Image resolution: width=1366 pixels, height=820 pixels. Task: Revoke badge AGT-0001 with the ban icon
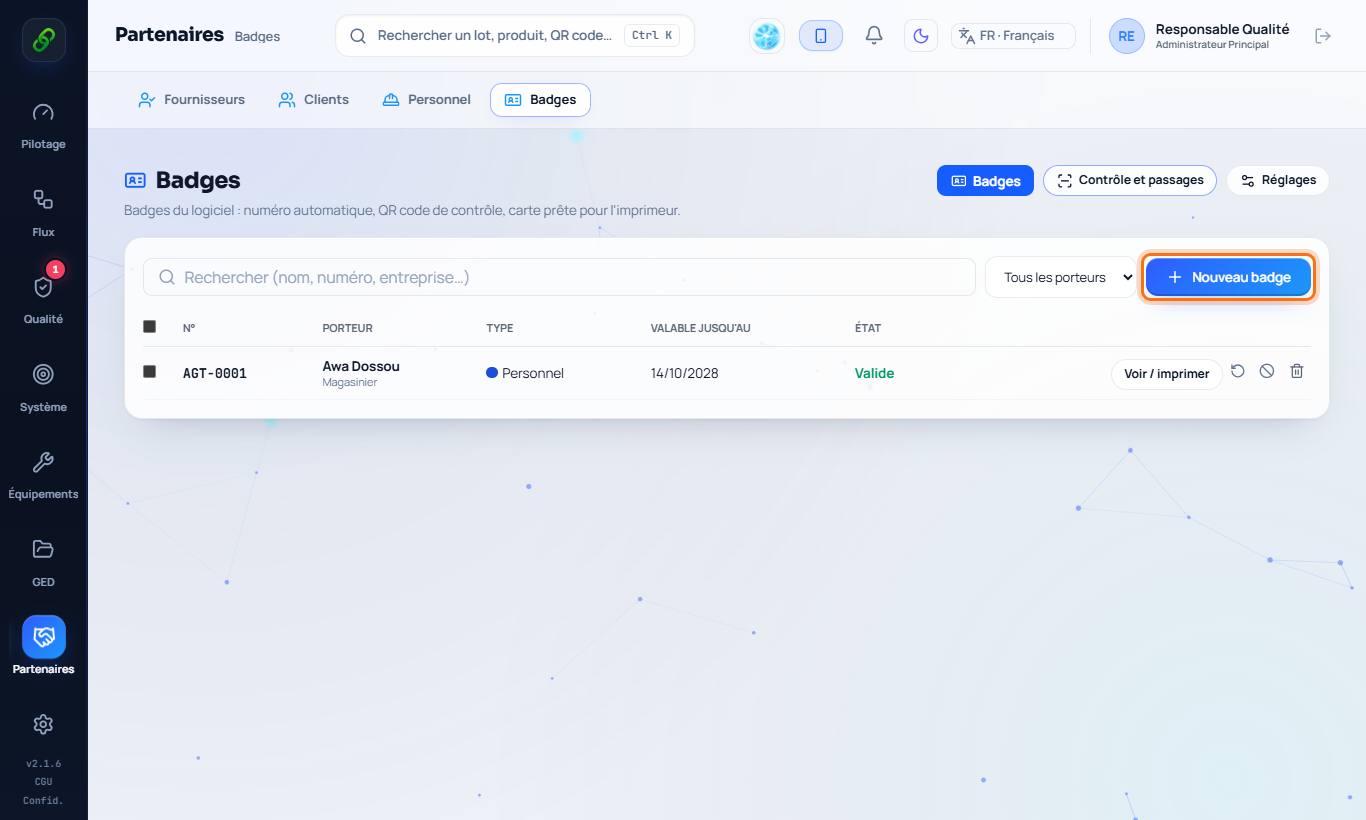click(1267, 371)
